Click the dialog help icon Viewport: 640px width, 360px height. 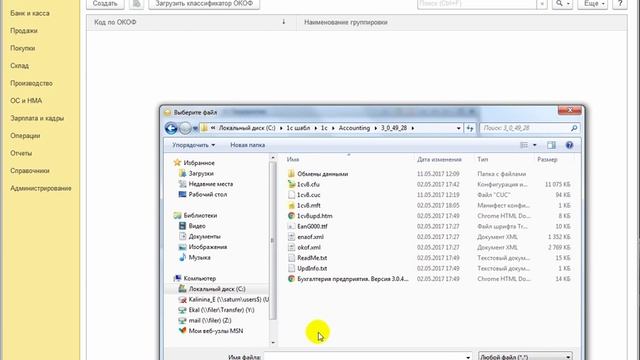[x=569, y=145]
